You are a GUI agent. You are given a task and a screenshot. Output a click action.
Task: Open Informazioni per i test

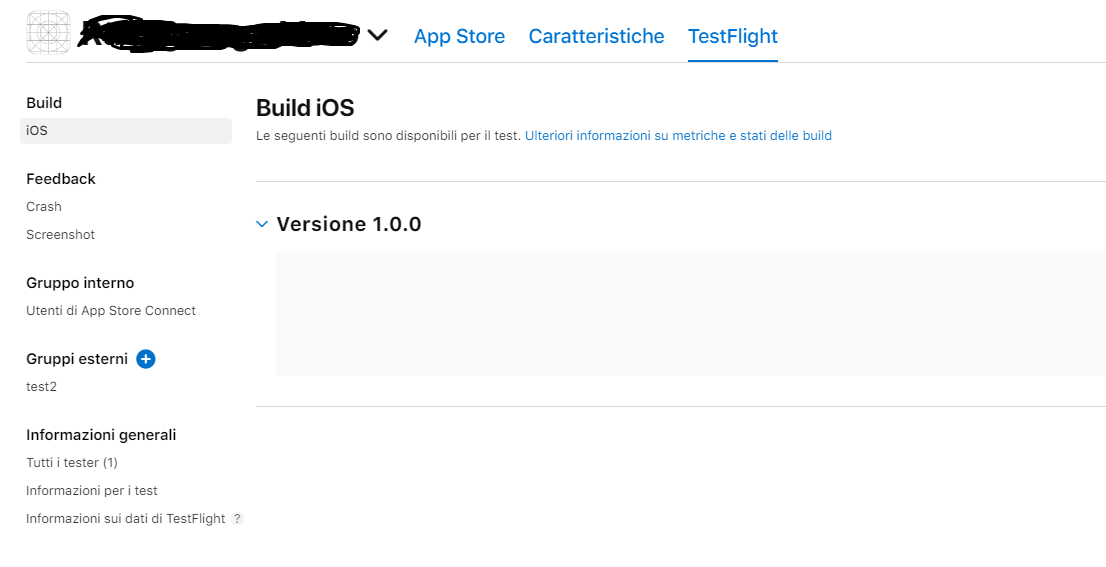tap(92, 491)
